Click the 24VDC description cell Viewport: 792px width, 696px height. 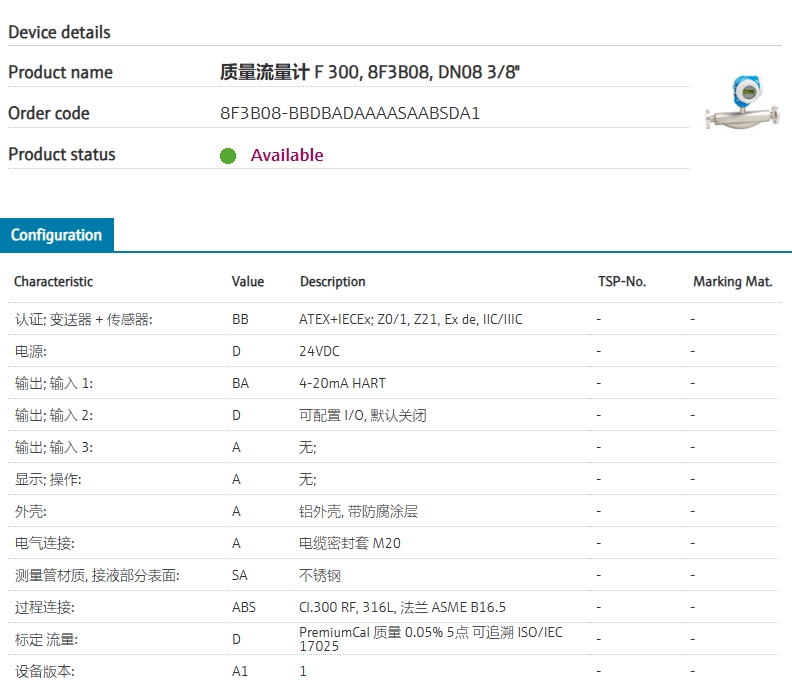(319, 351)
